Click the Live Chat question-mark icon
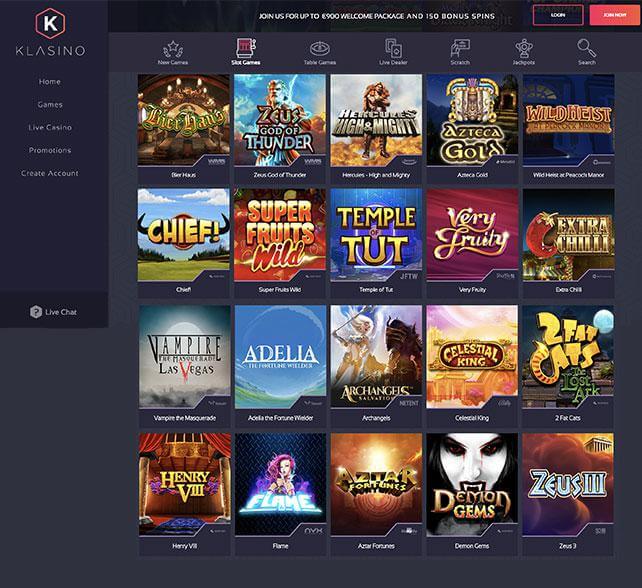 click(x=36, y=312)
